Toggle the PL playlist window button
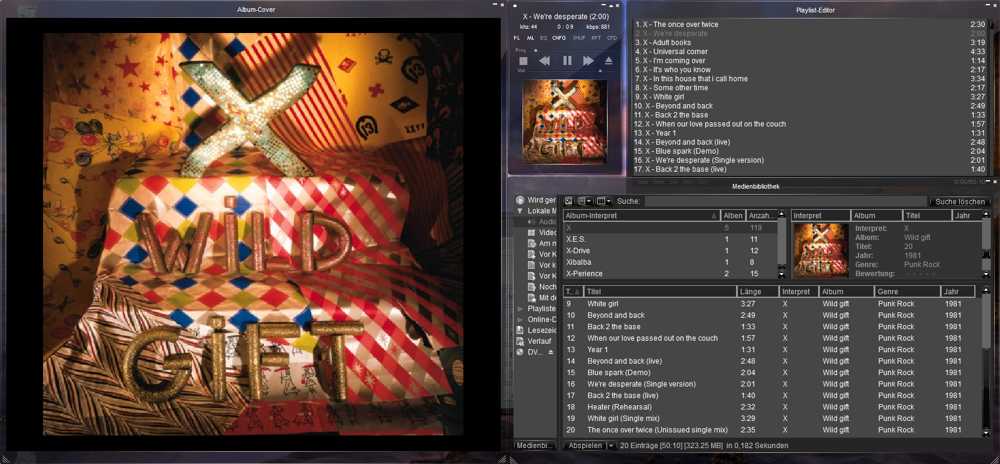The width and height of the screenshot is (1000, 464). 517,38
